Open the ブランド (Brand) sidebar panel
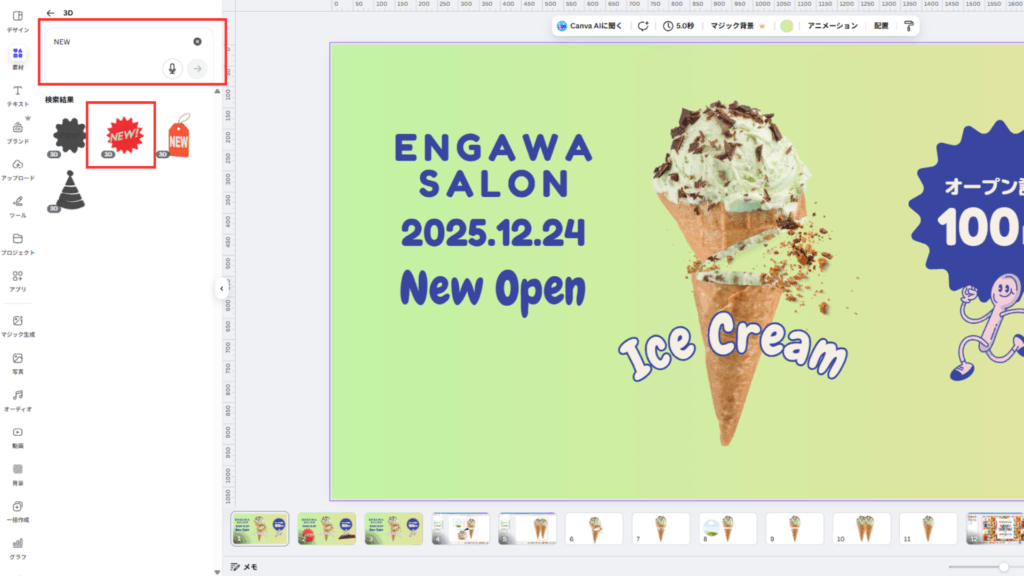This screenshot has height=576, width=1024. [17, 131]
